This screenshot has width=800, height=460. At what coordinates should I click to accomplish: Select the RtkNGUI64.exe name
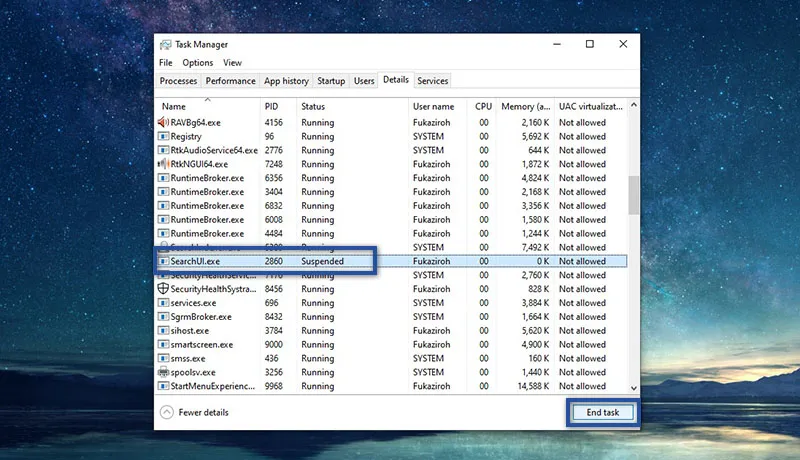199,164
